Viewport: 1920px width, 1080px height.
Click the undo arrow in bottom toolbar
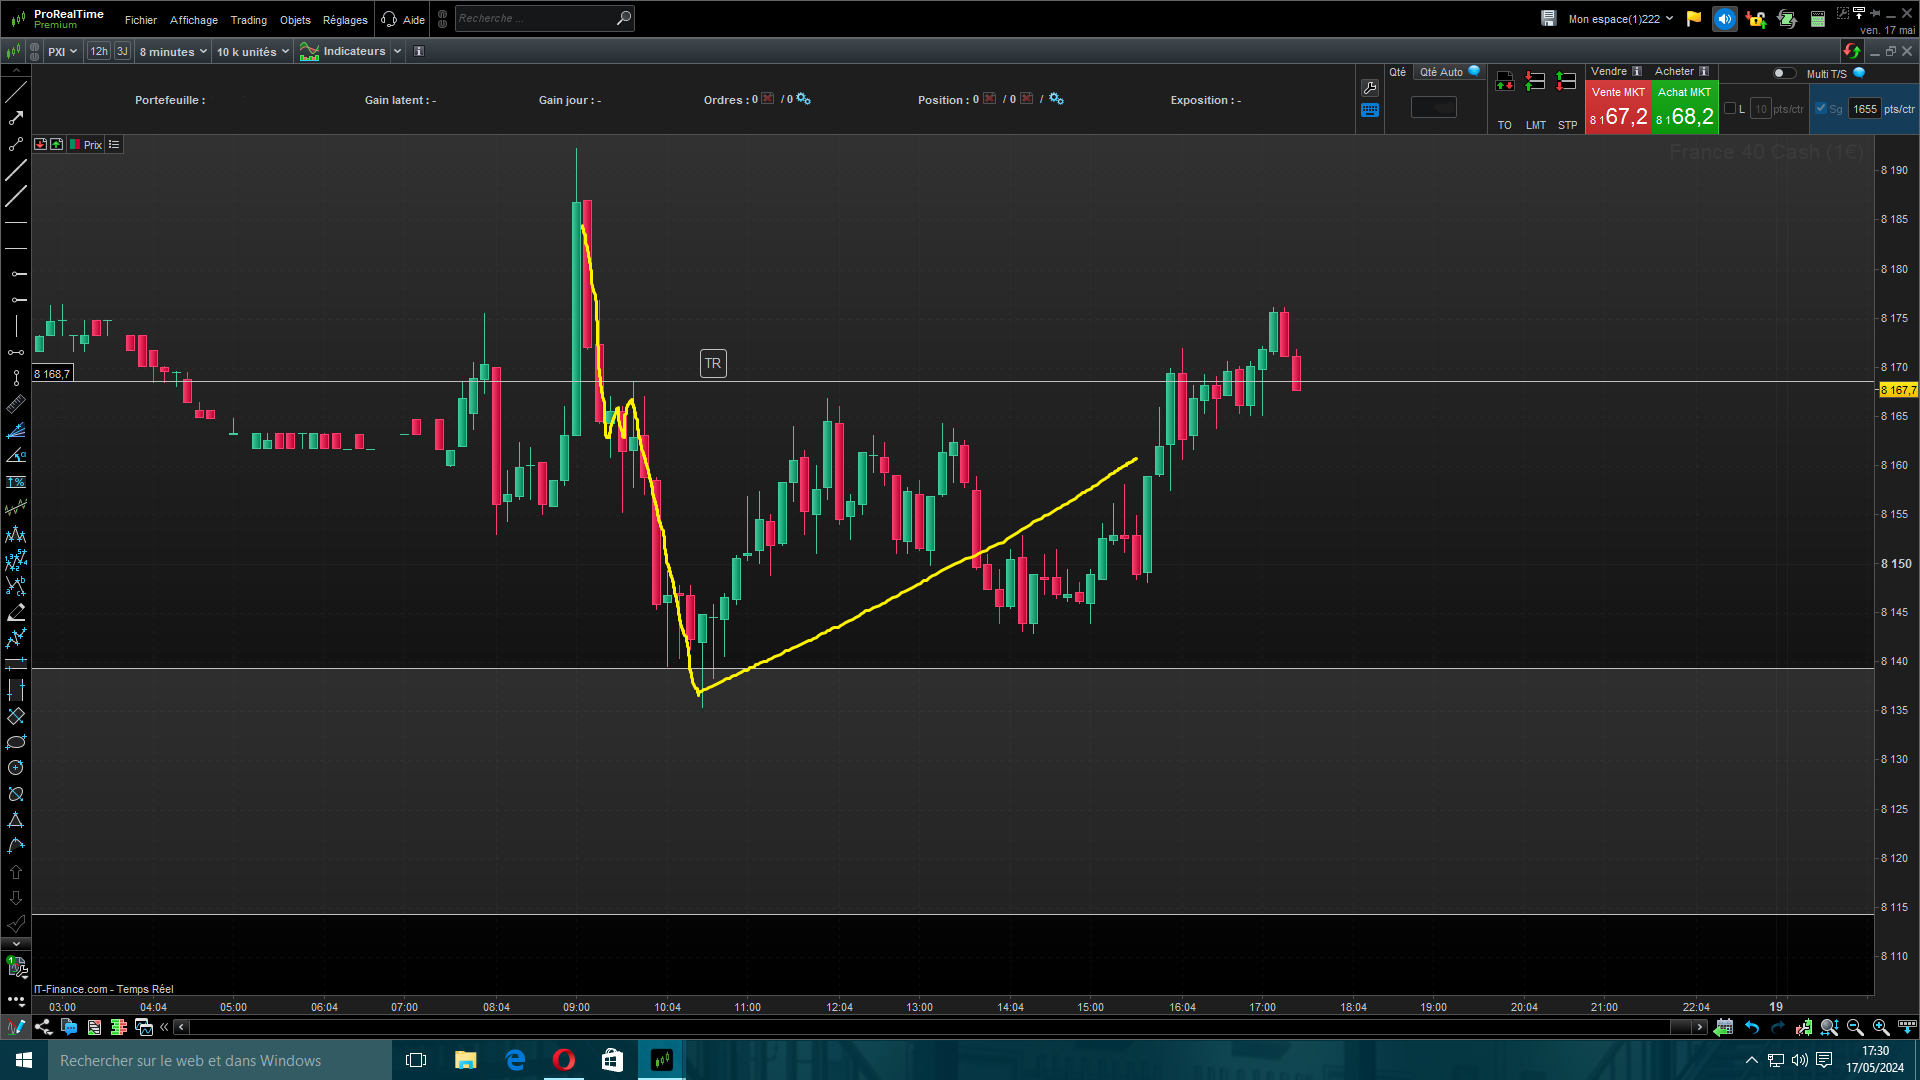[1752, 1027]
